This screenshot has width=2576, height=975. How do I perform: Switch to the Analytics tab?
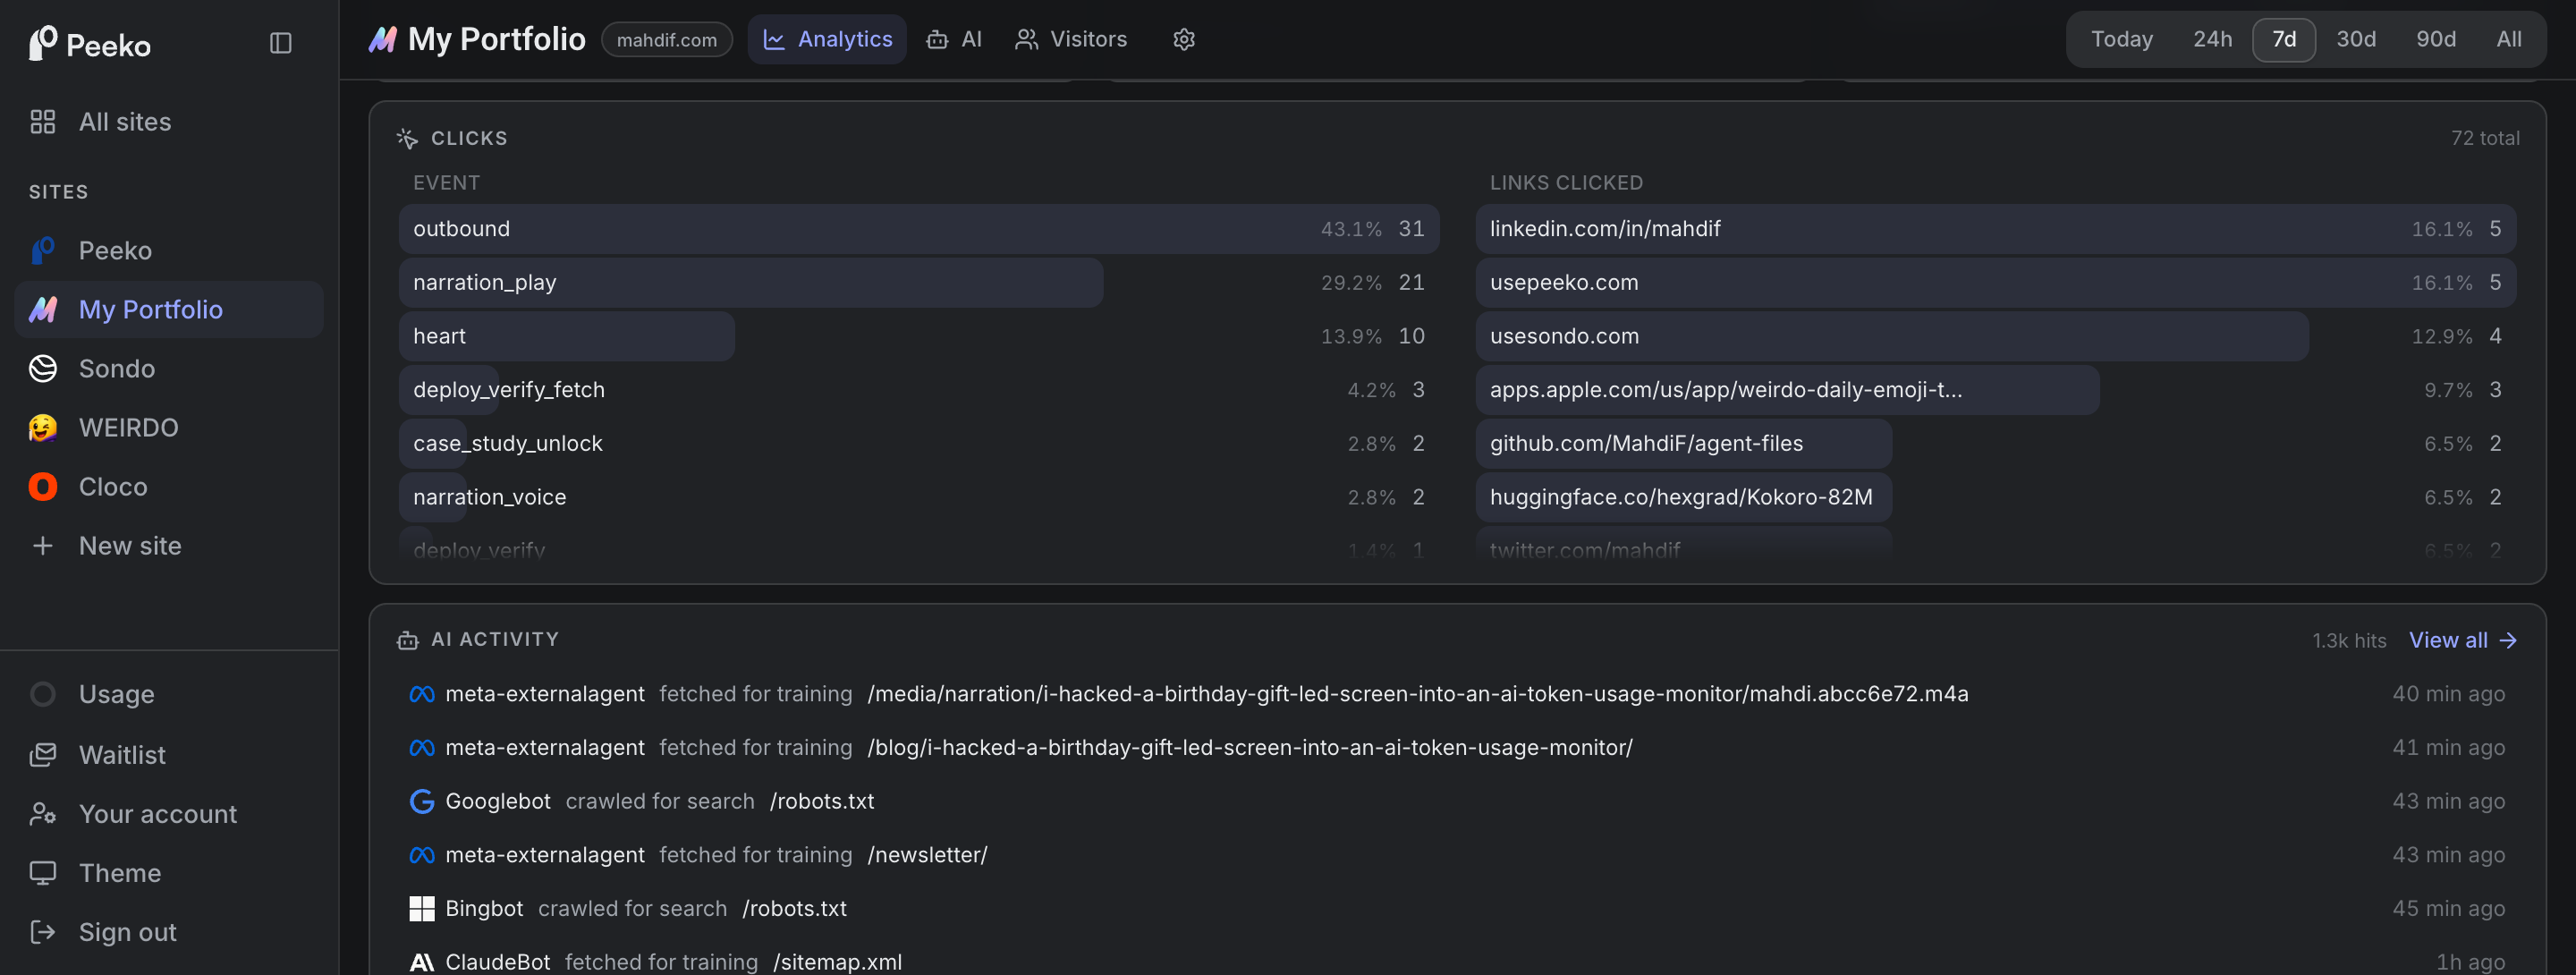point(827,39)
